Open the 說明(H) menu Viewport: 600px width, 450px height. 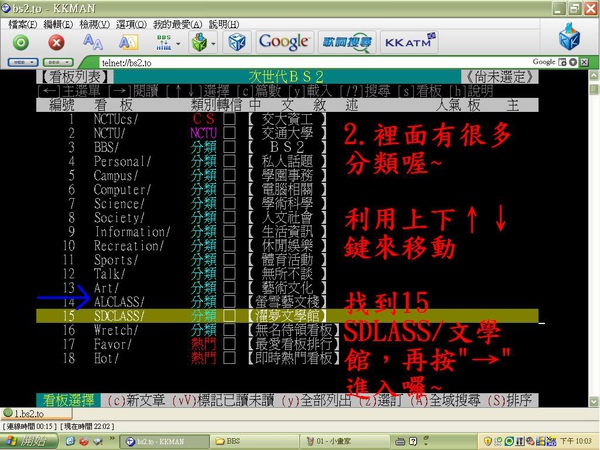224,24
